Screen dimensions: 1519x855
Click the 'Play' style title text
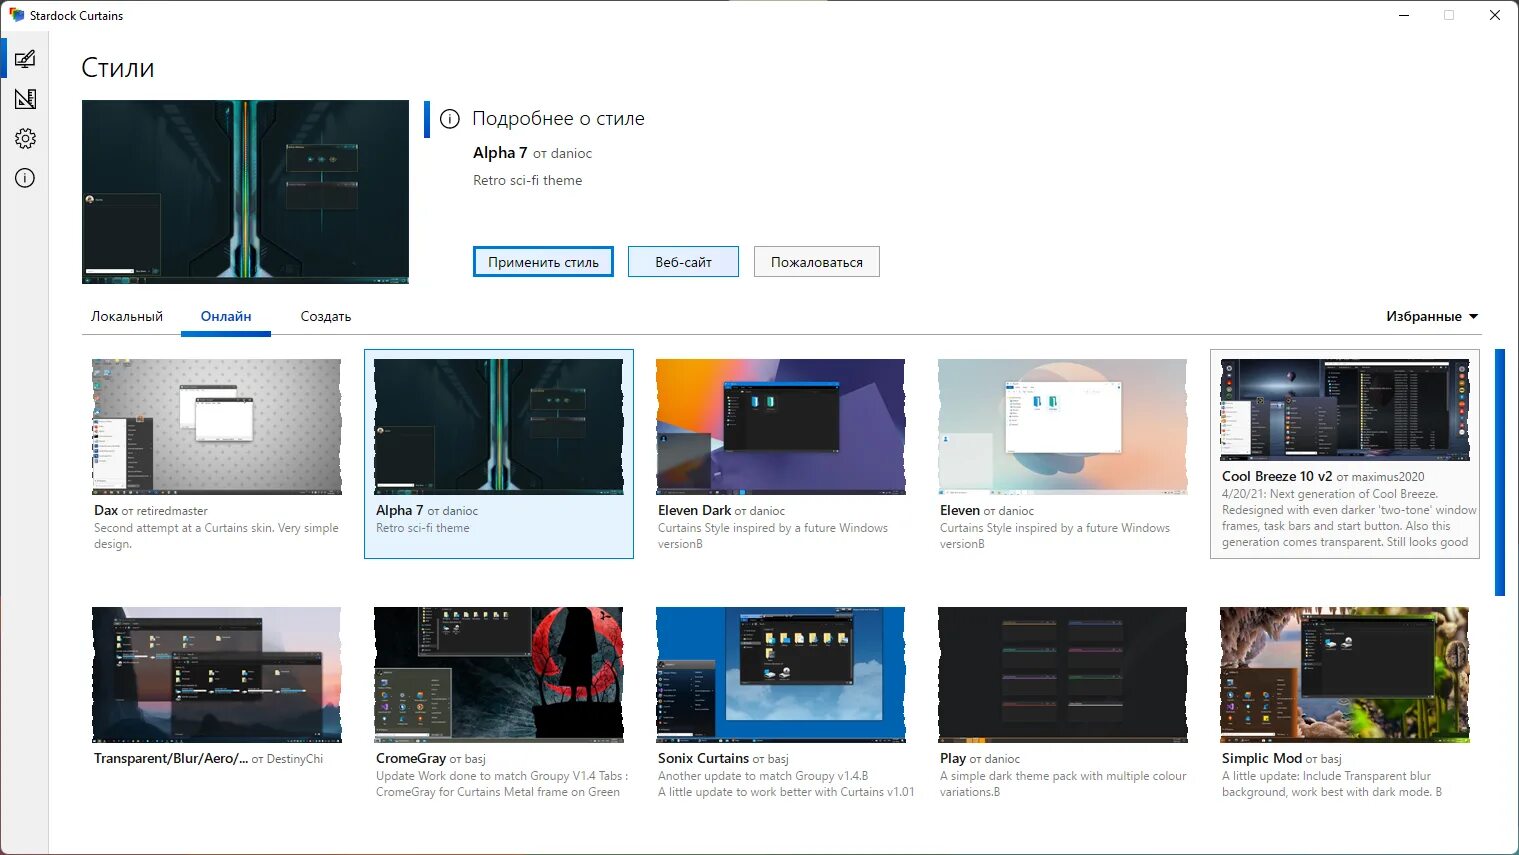pyautogui.click(x=953, y=758)
